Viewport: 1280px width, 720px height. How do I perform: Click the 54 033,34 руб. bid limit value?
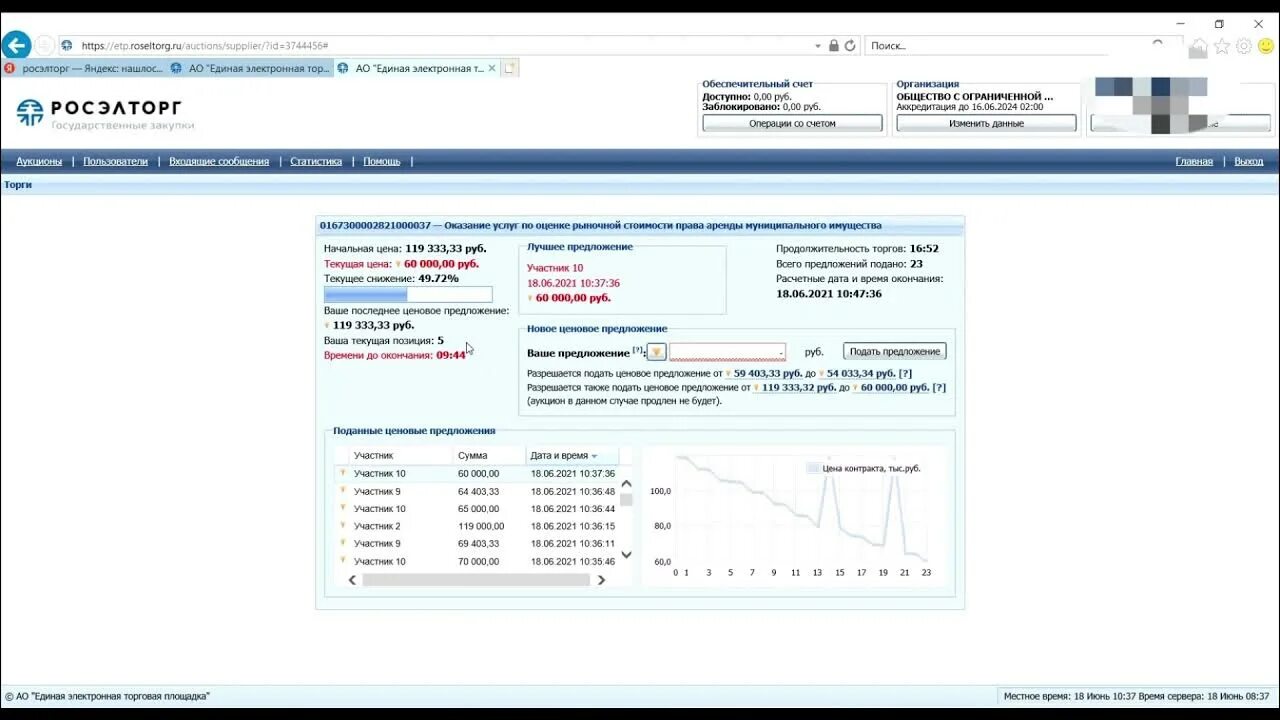tap(860, 373)
